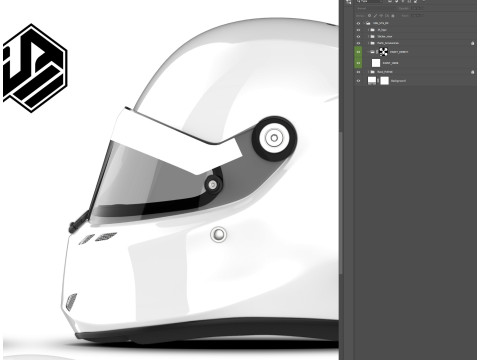This screenshot has height=360, width=480.
Task: Collapse the pattern-mask group arrow
Action: [x=369, y=52]
